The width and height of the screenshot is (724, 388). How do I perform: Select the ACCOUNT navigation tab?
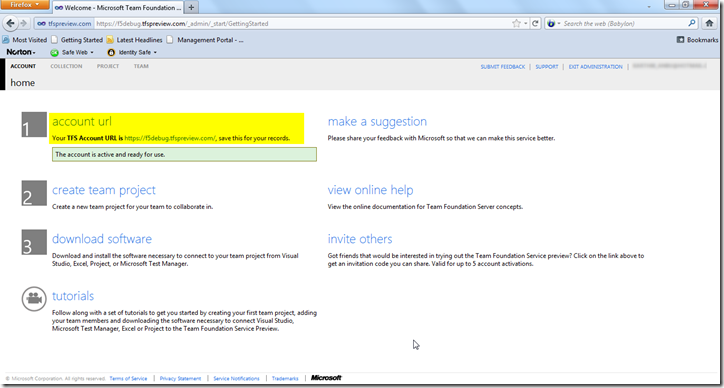coord(23,66)
